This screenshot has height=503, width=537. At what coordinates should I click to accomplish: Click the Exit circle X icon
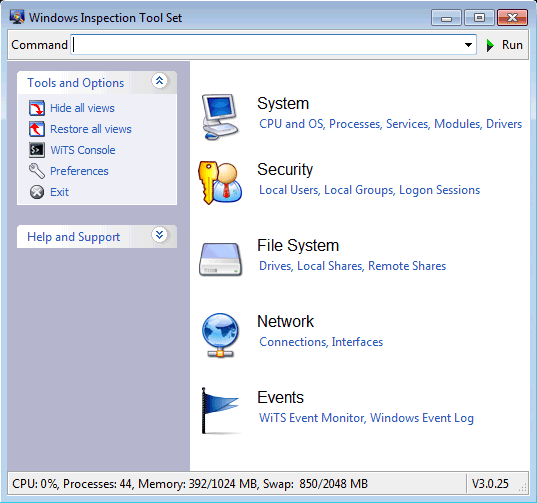coord(37,192)
